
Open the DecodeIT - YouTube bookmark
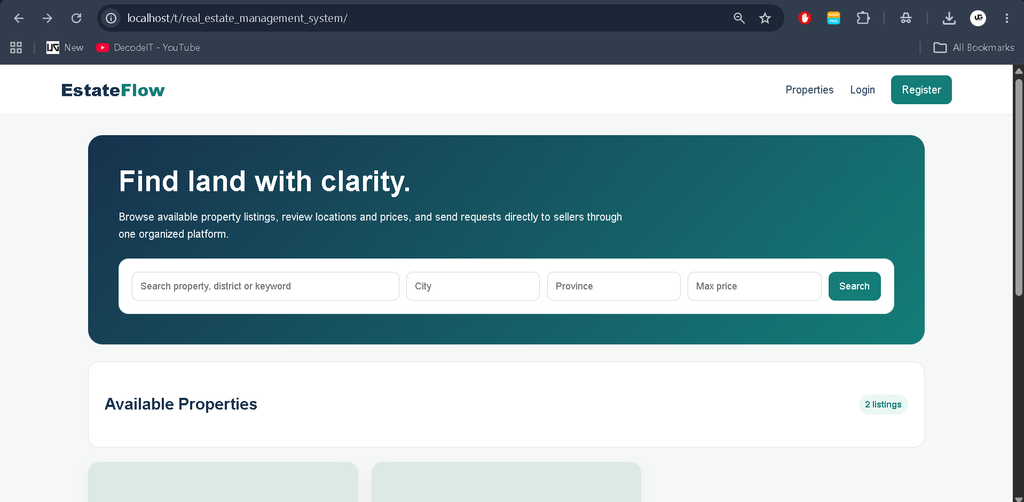(148, 47)
